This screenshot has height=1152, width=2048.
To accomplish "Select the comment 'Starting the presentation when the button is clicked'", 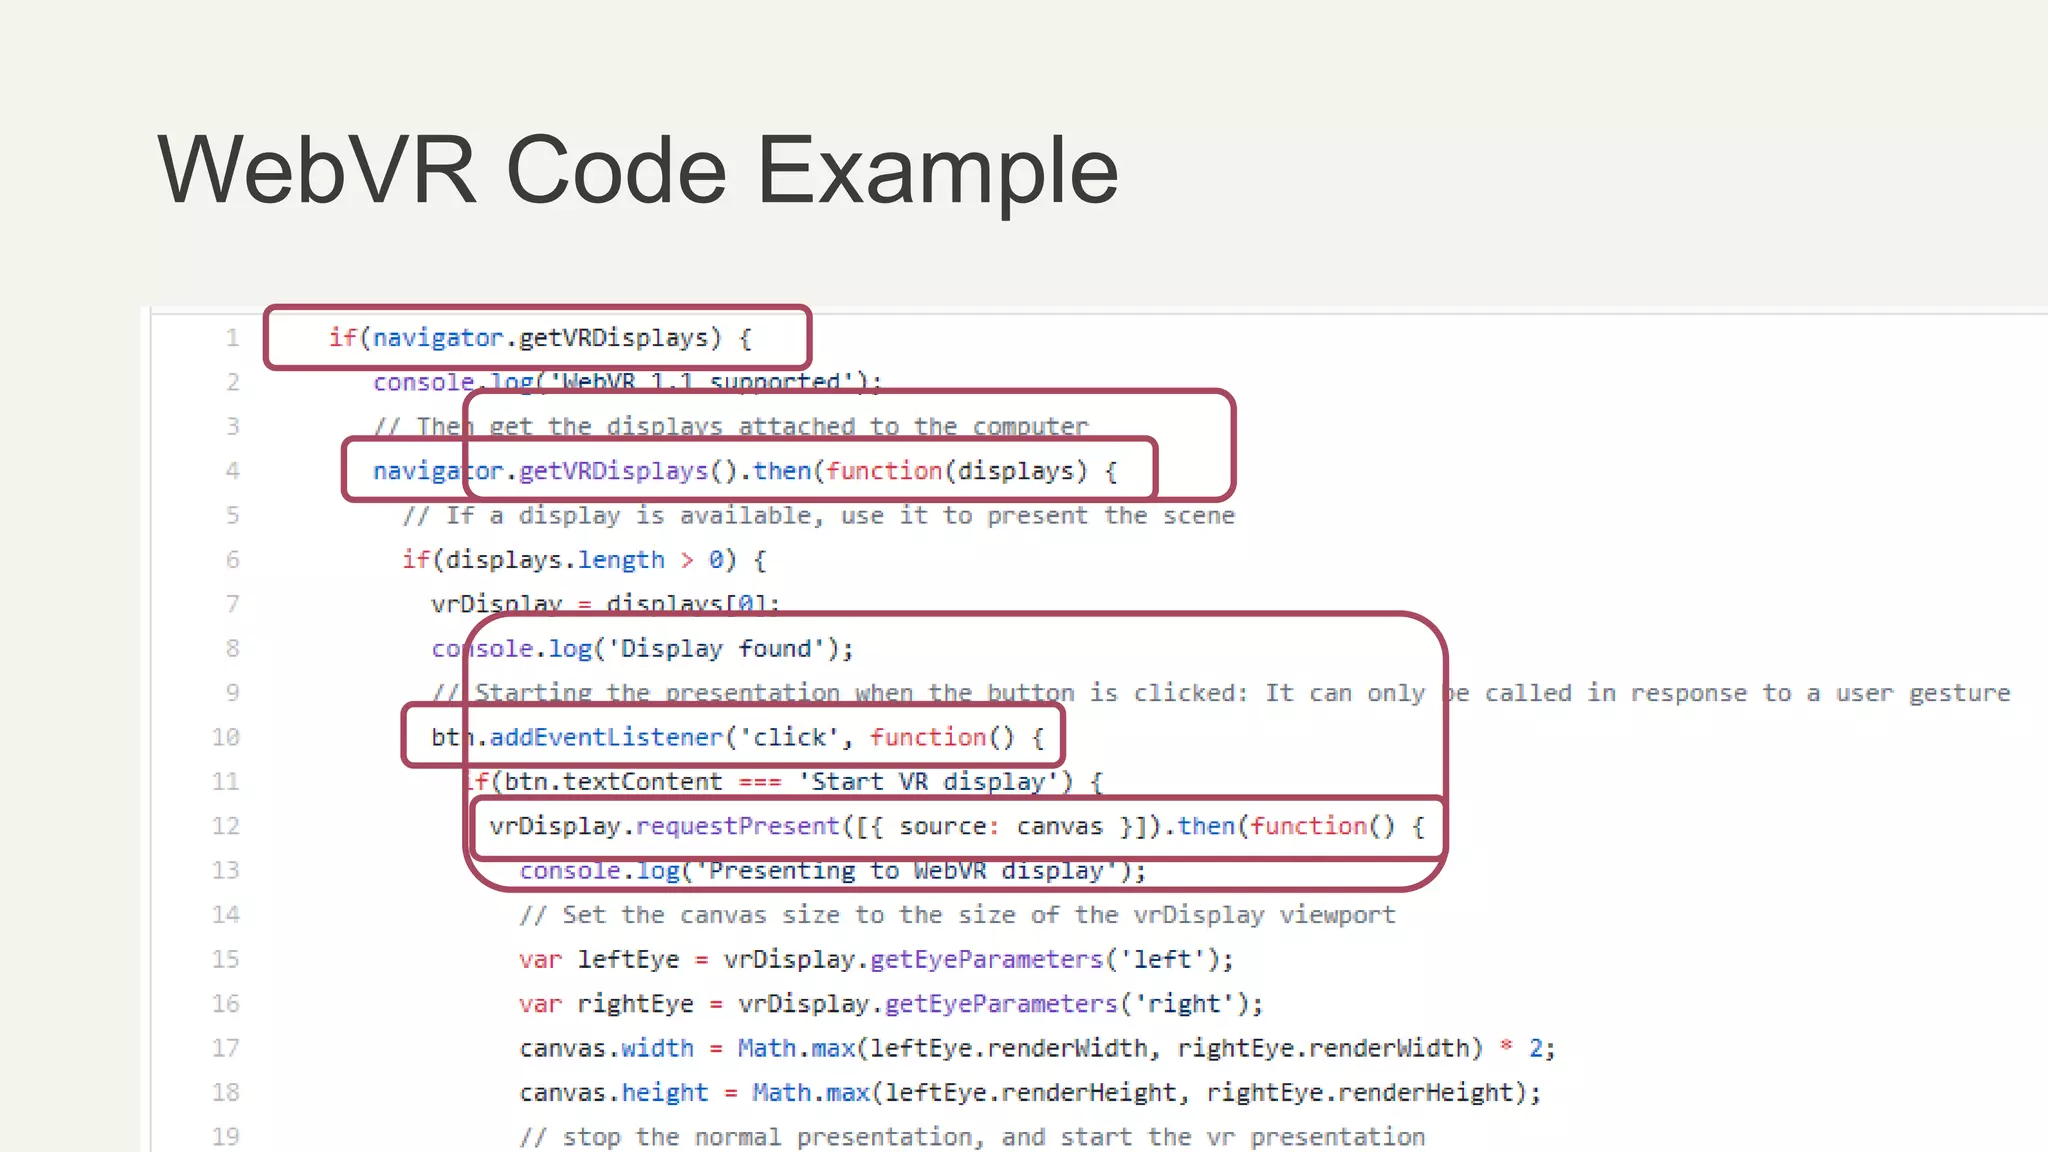I will pos(1221,693).
